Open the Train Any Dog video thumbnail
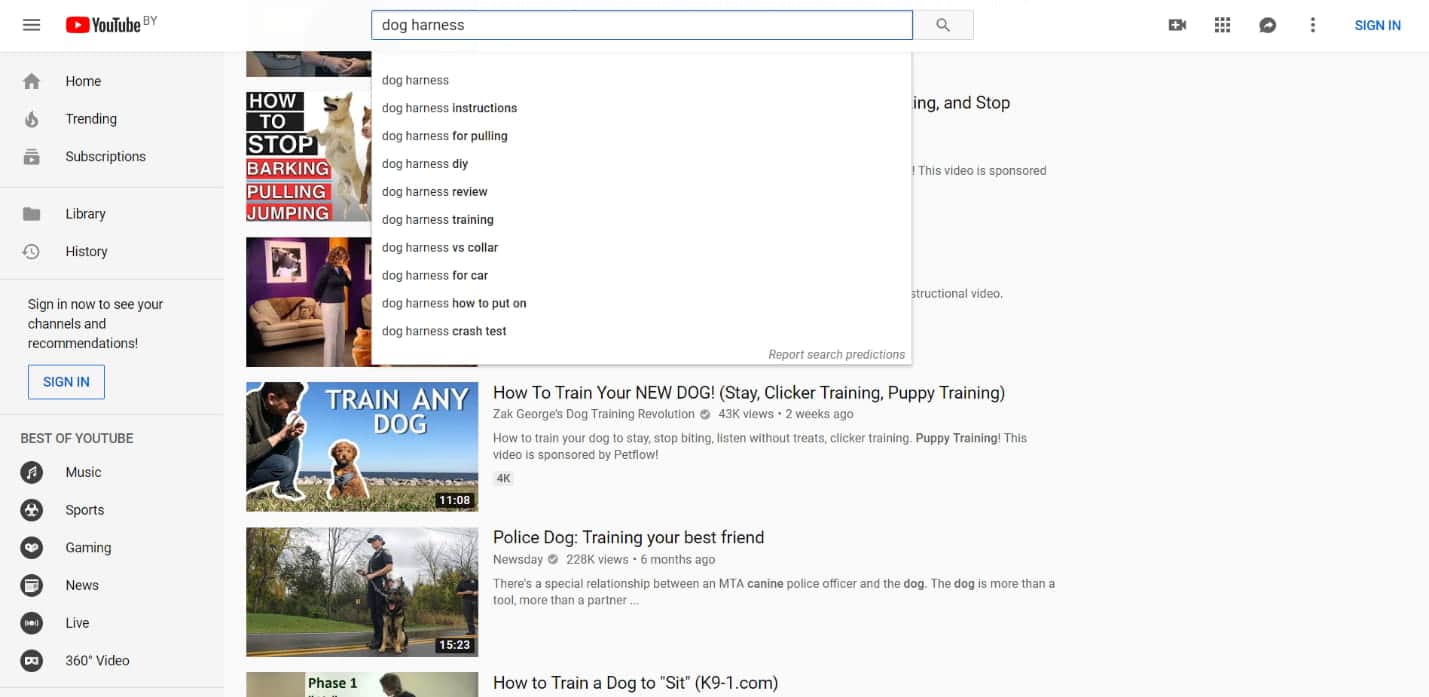This screenshot has height=697, width=1429. coord(362,447)
